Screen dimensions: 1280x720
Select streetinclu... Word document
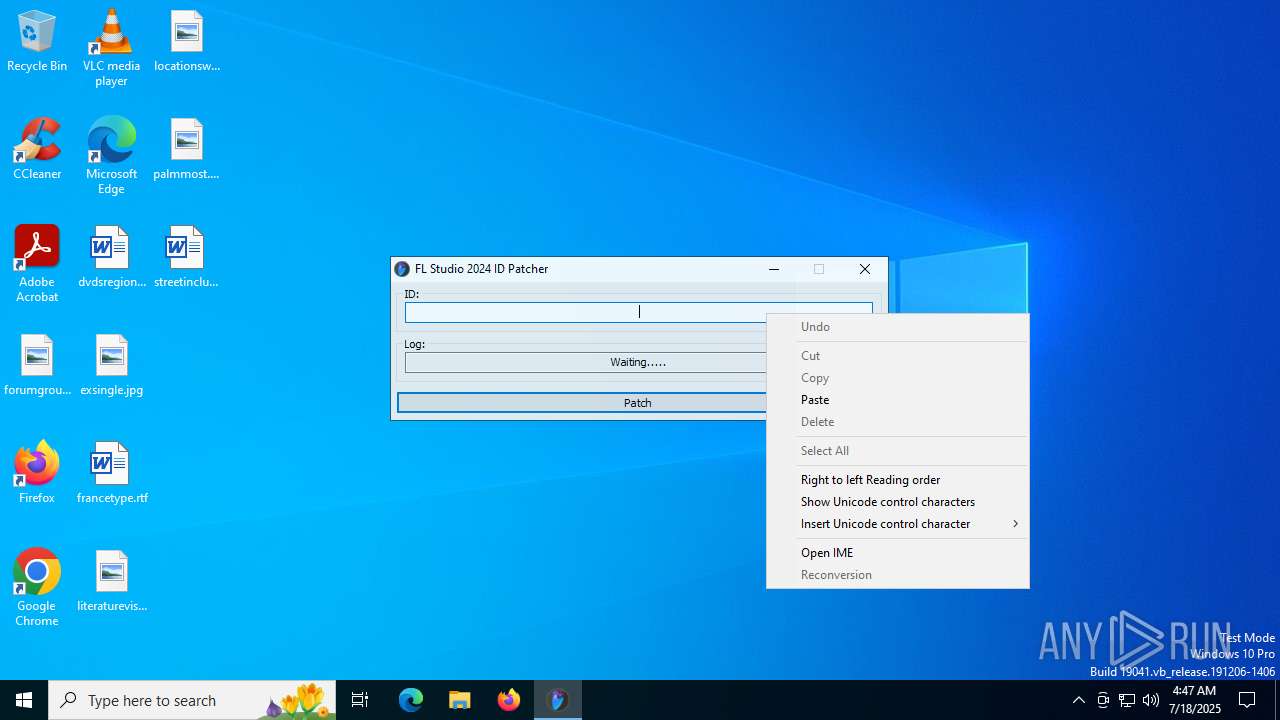point(186,257)
